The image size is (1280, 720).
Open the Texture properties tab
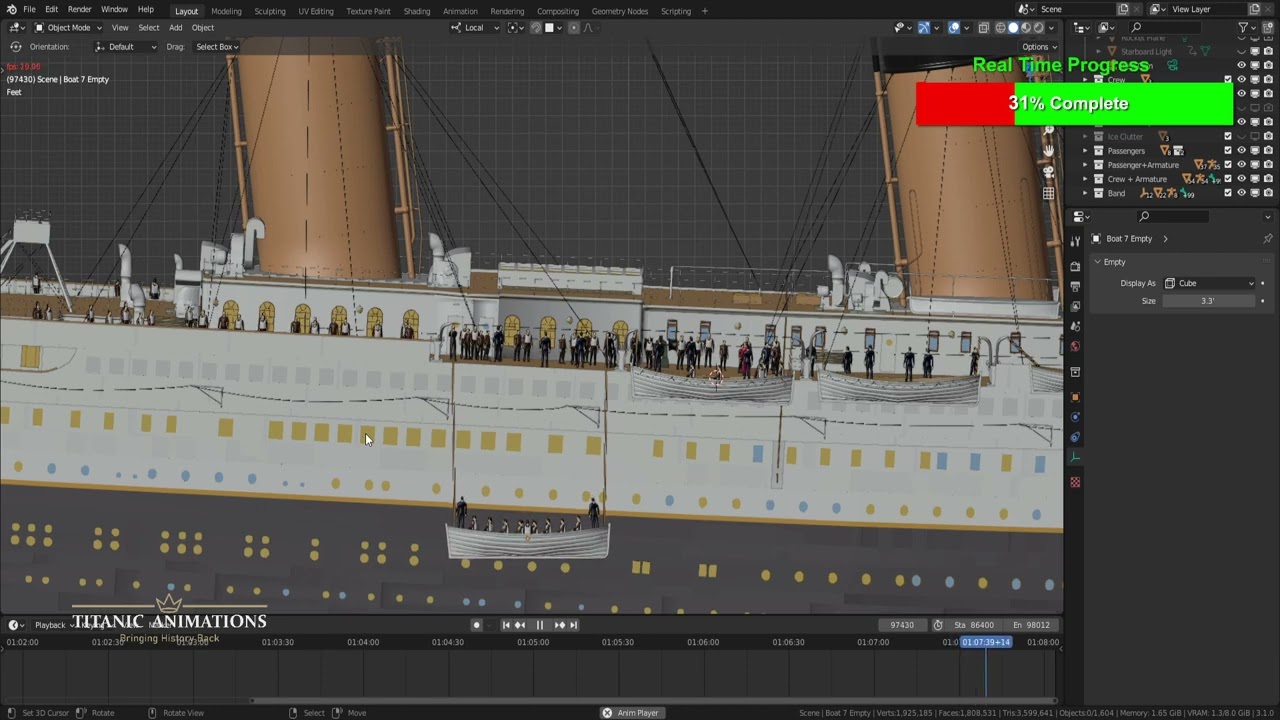coord(1075,482)
